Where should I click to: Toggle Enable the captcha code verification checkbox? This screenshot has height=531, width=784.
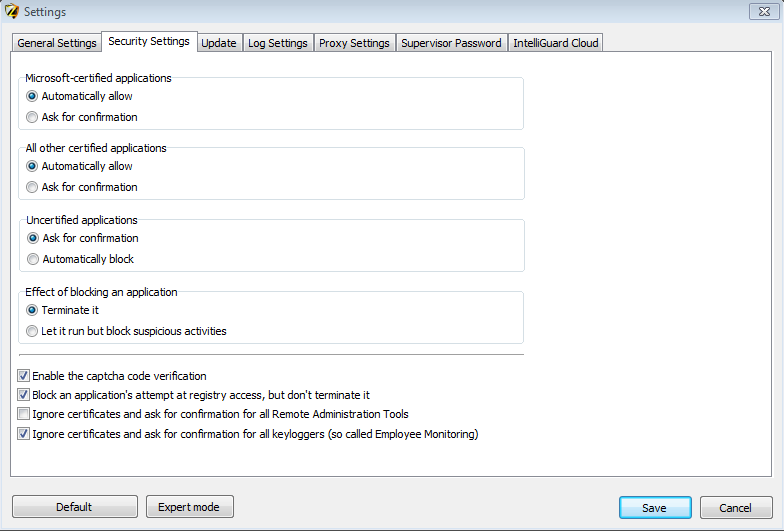pyautogui.click(x=24, y=376)
